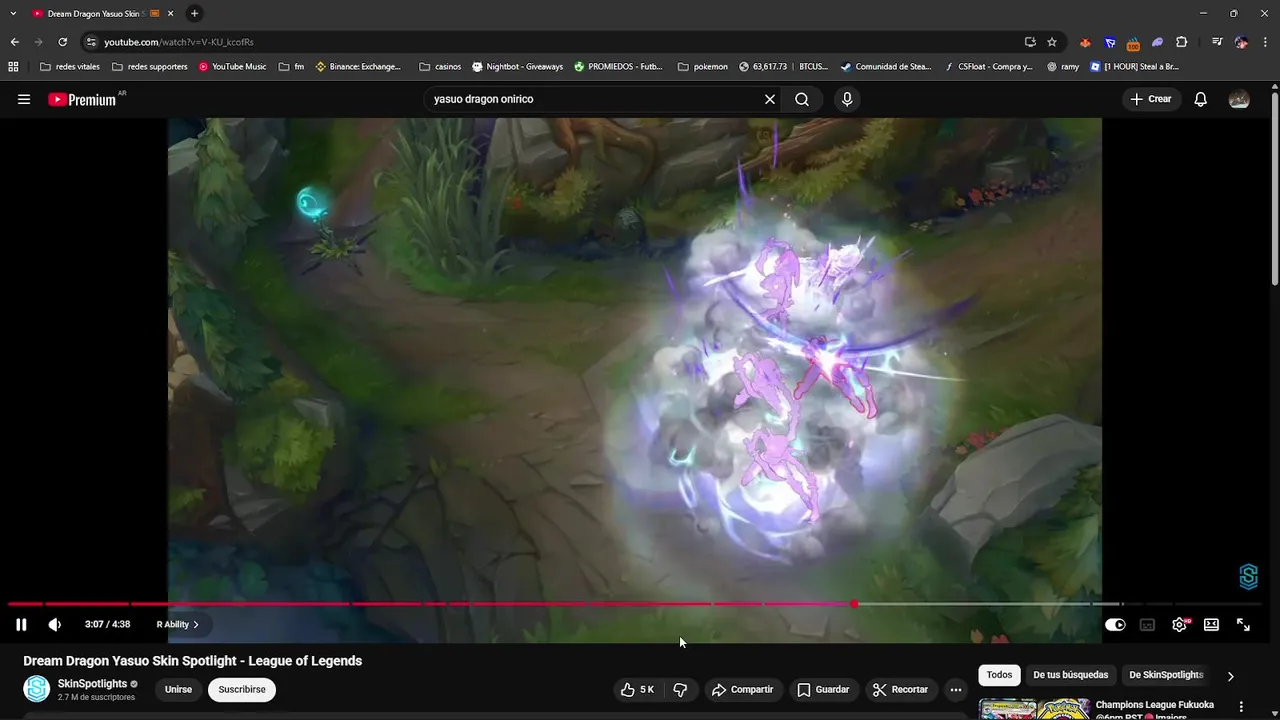Go to YouTube Premium home logo
Screen dimensions: 1280x720
82,99
